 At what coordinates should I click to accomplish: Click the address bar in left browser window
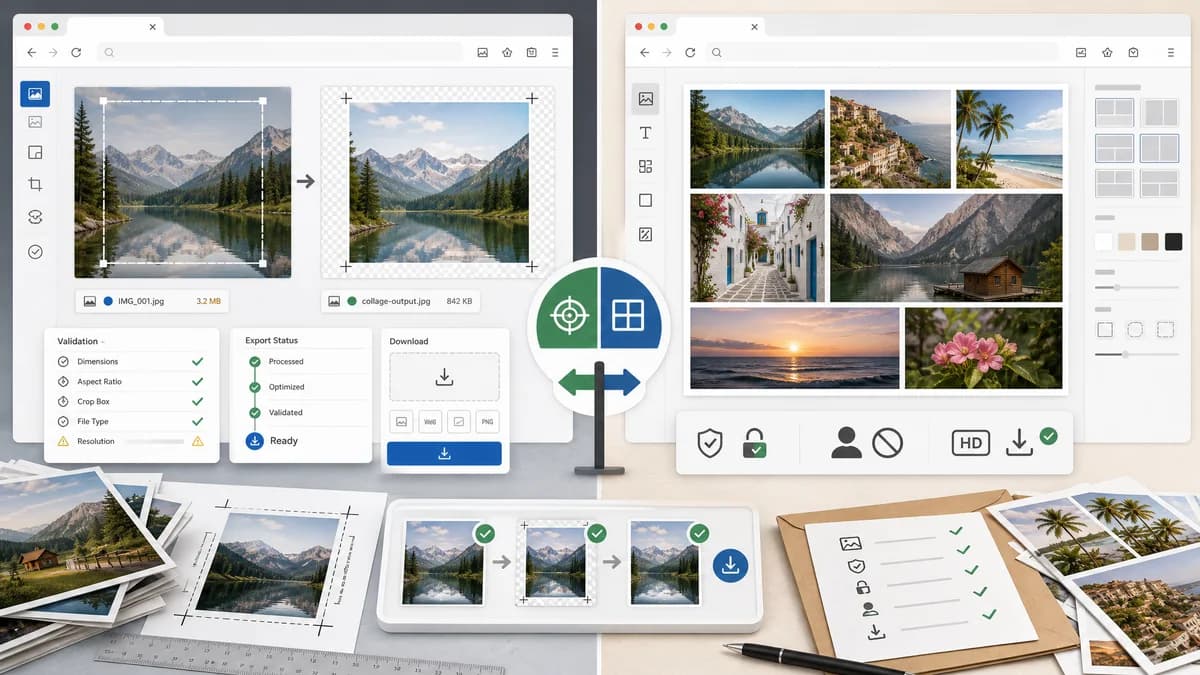(x=280, y=52)
